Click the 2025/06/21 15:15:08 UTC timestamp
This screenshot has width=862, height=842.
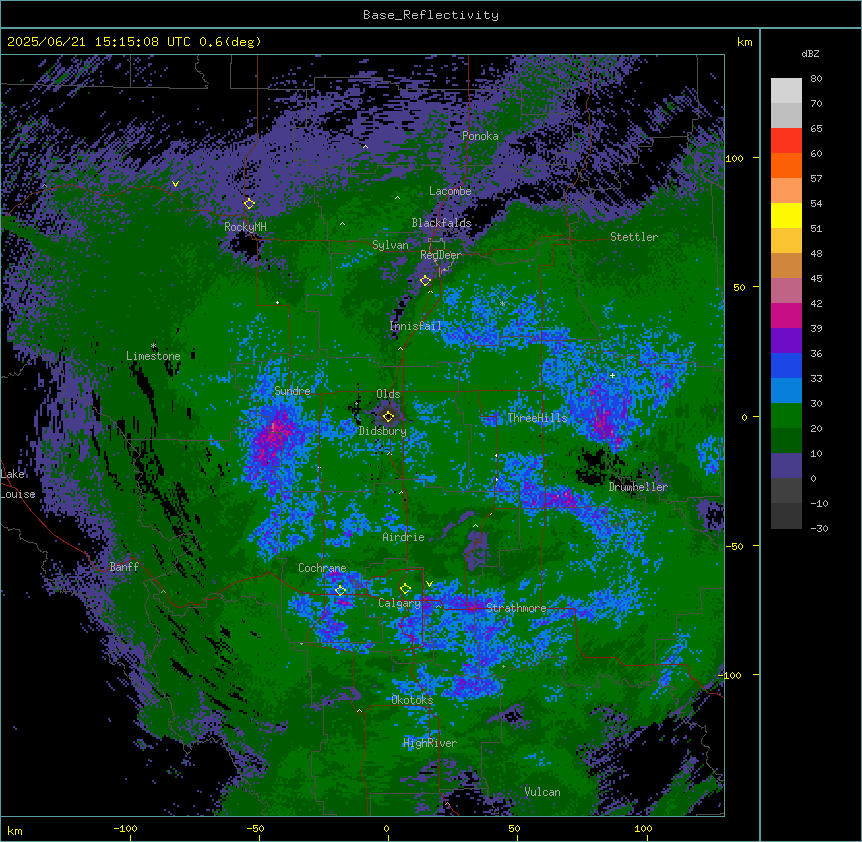coord(99,42)
